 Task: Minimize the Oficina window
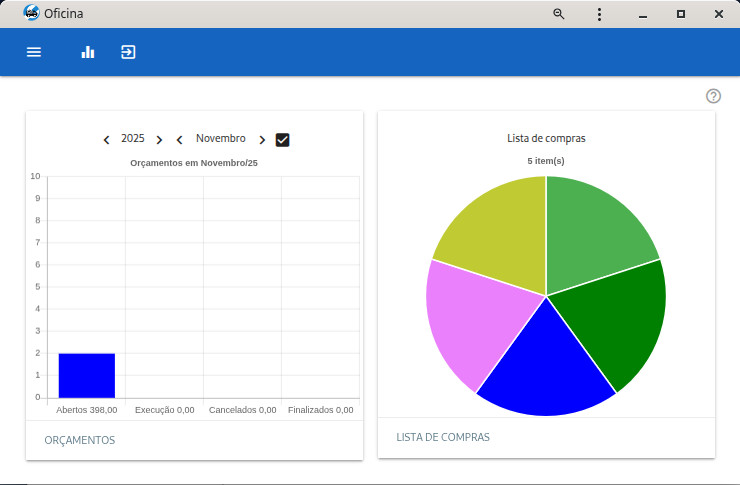[x=641, y=14]
